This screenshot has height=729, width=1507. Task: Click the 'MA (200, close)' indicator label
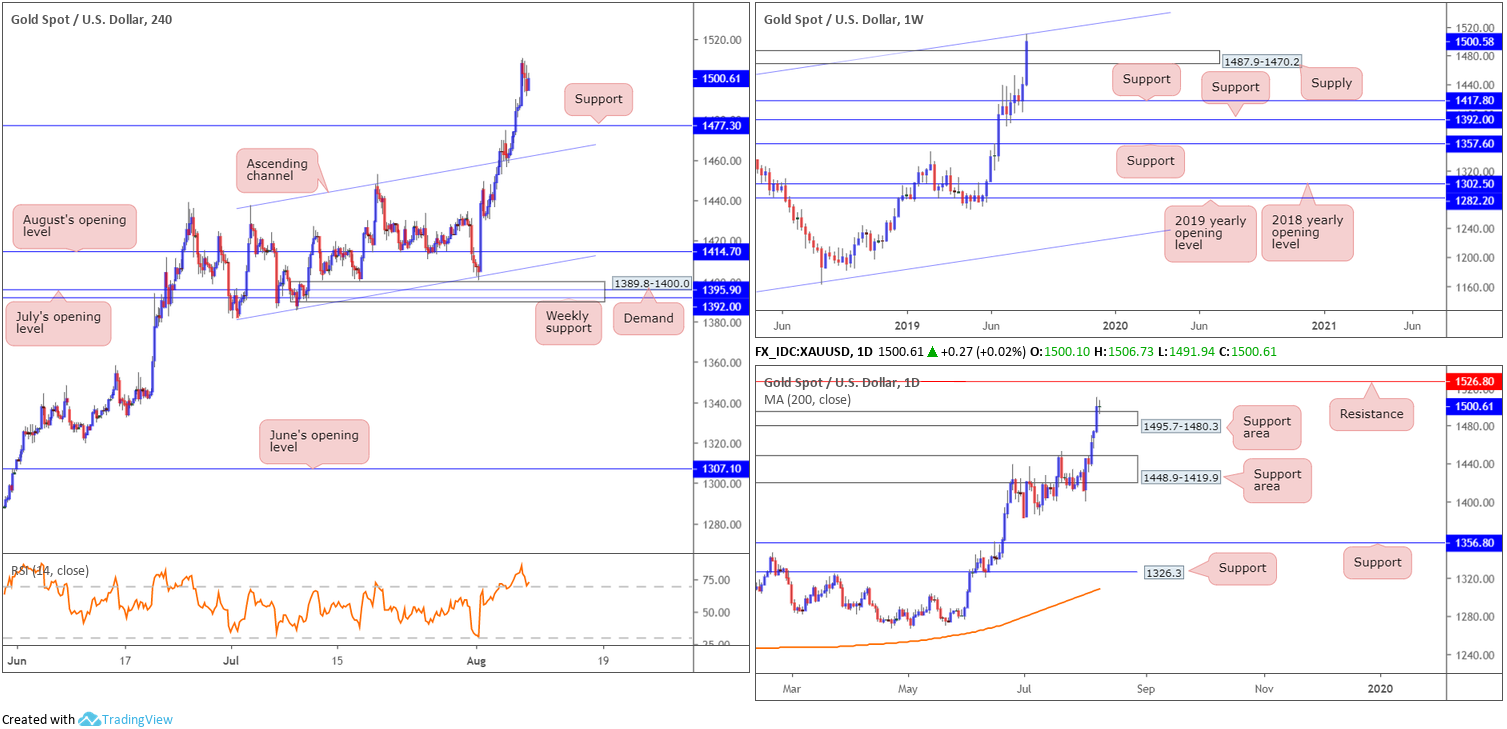807,400
